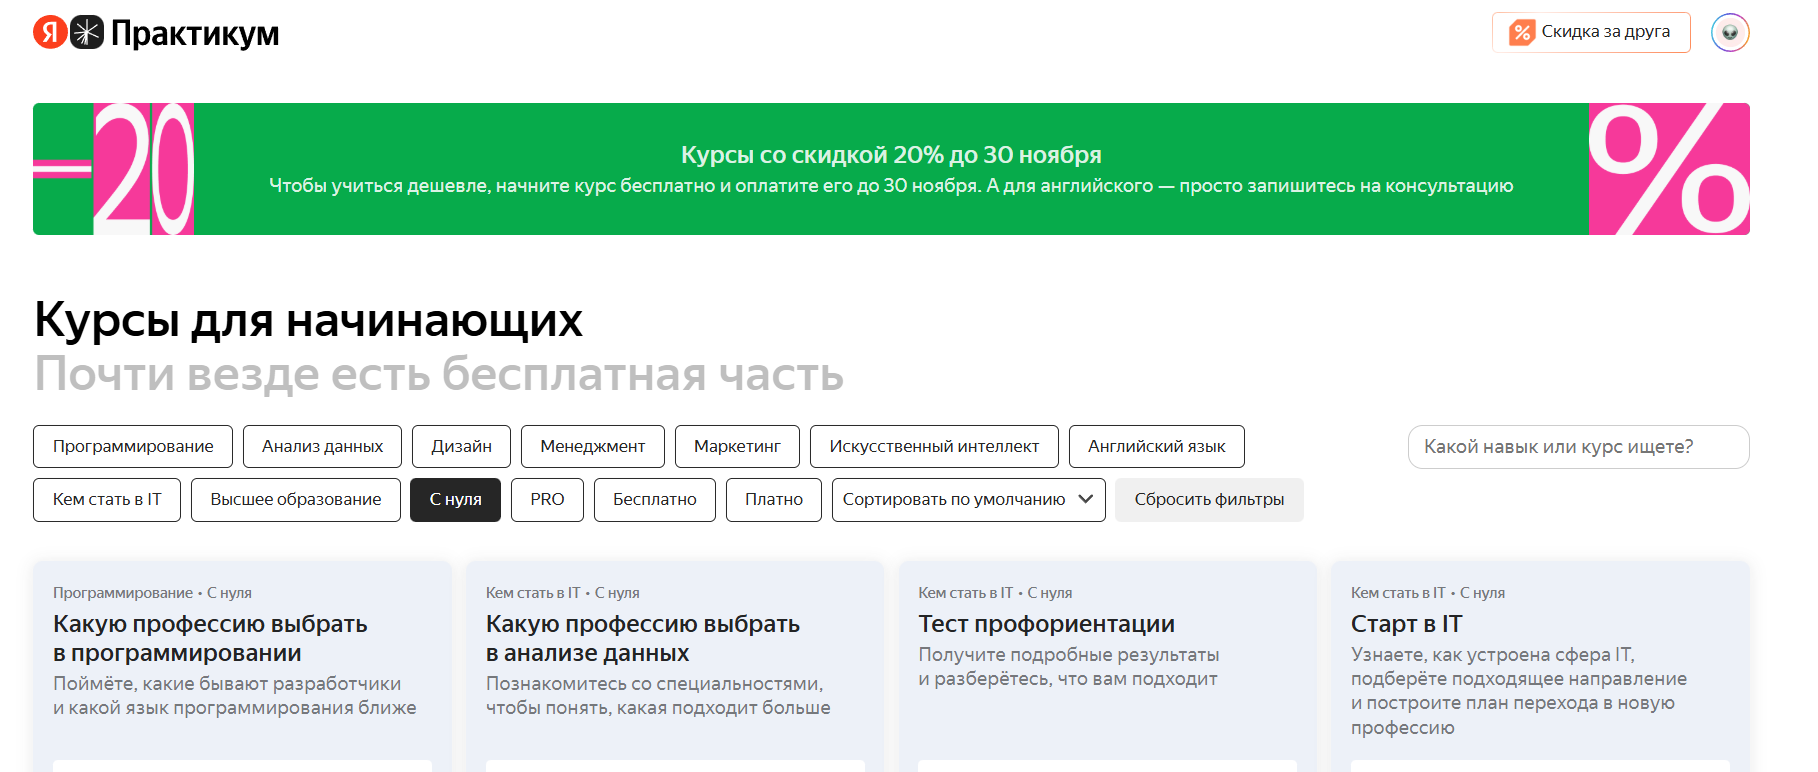This screenshot has width=1818, height=772.
Task: Focus the skill or course search field
Action: pyautogui.click(x=1577, y=446)
